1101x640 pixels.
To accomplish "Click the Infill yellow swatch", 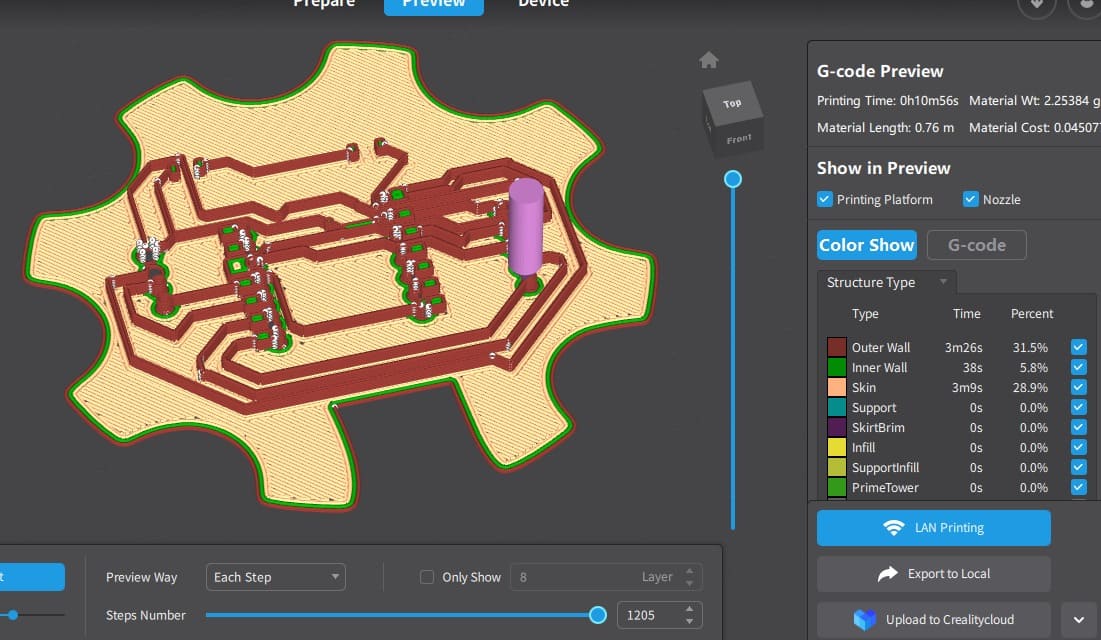I will [x=836, y=448].
